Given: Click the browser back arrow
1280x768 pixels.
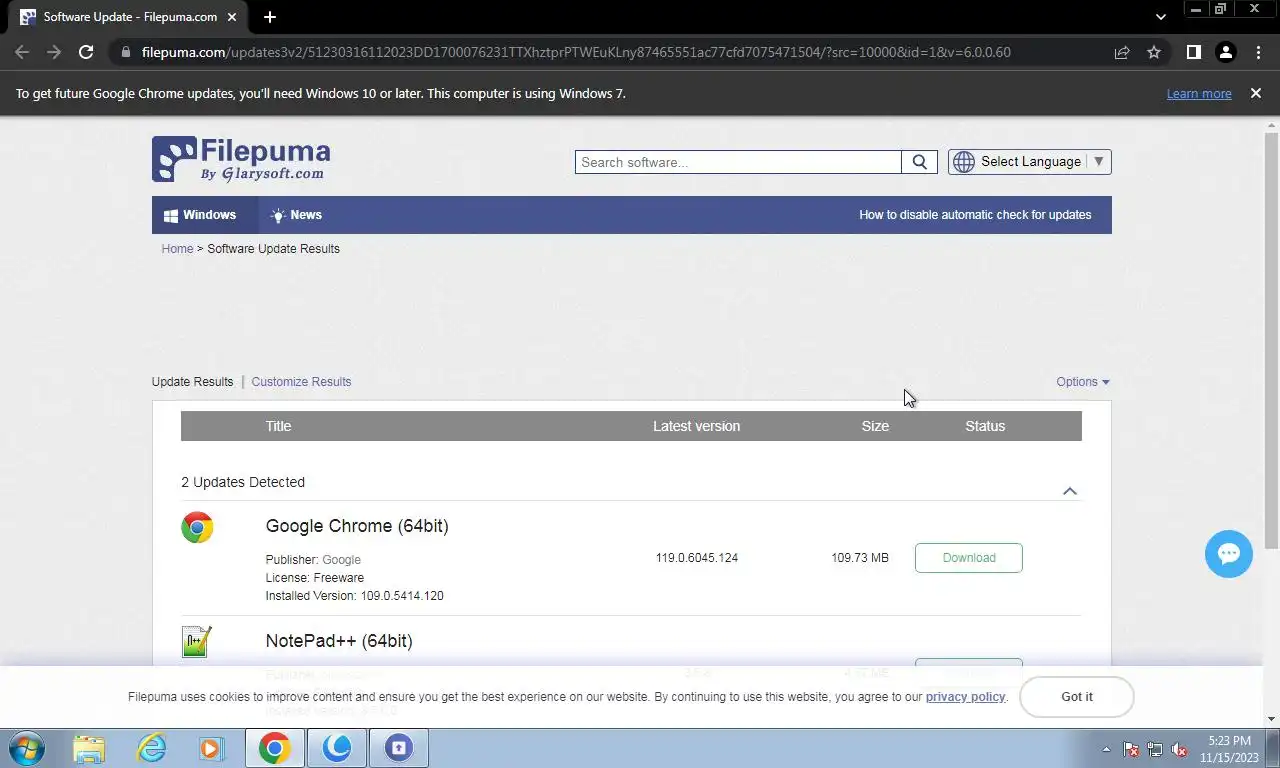Looking at the screenshot, I should [x=22, y=52].
